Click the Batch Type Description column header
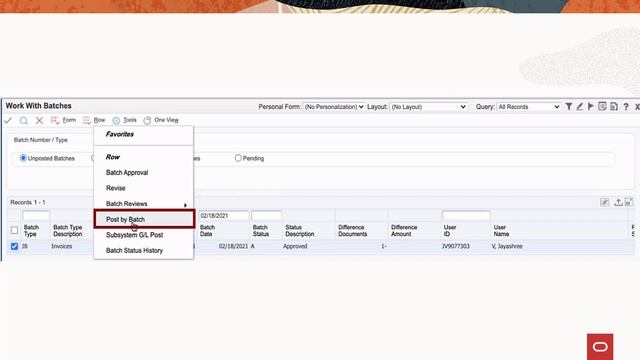This screenshot has height=360, width=640. [x=68, y=231]
